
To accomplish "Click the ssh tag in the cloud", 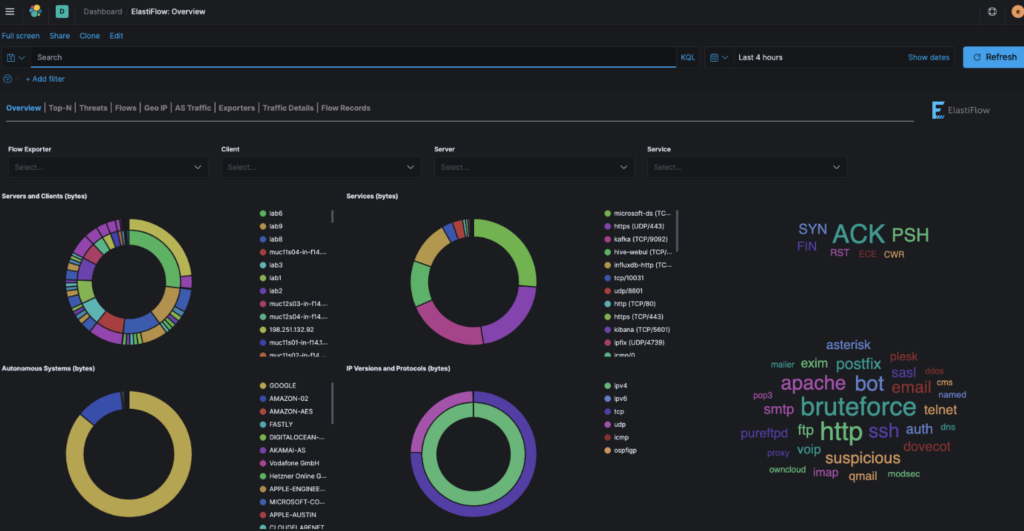I will click(x=884, y=431).
